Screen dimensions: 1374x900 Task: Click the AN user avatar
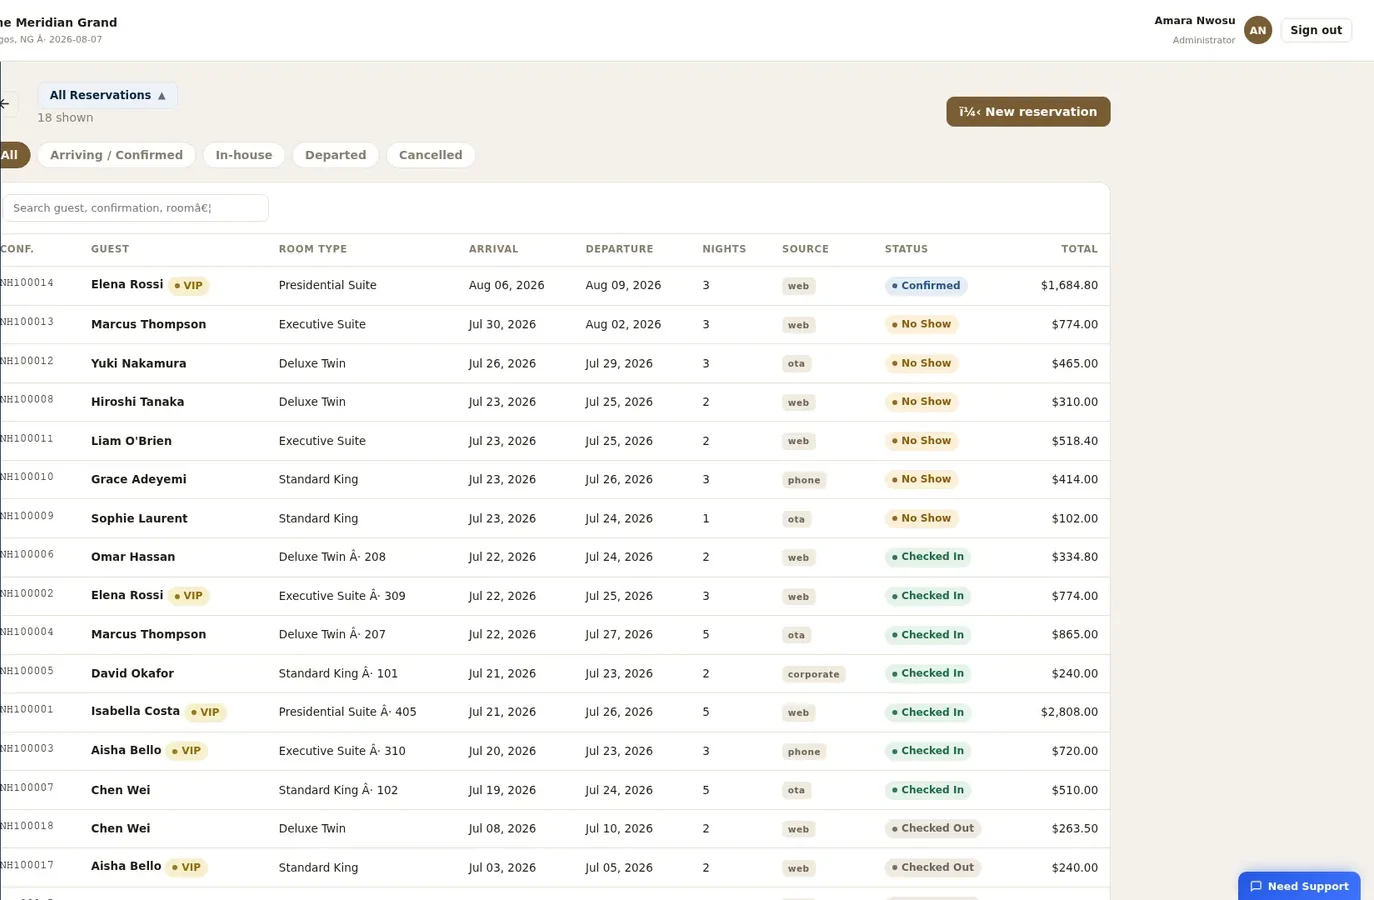pos(1257,30)
